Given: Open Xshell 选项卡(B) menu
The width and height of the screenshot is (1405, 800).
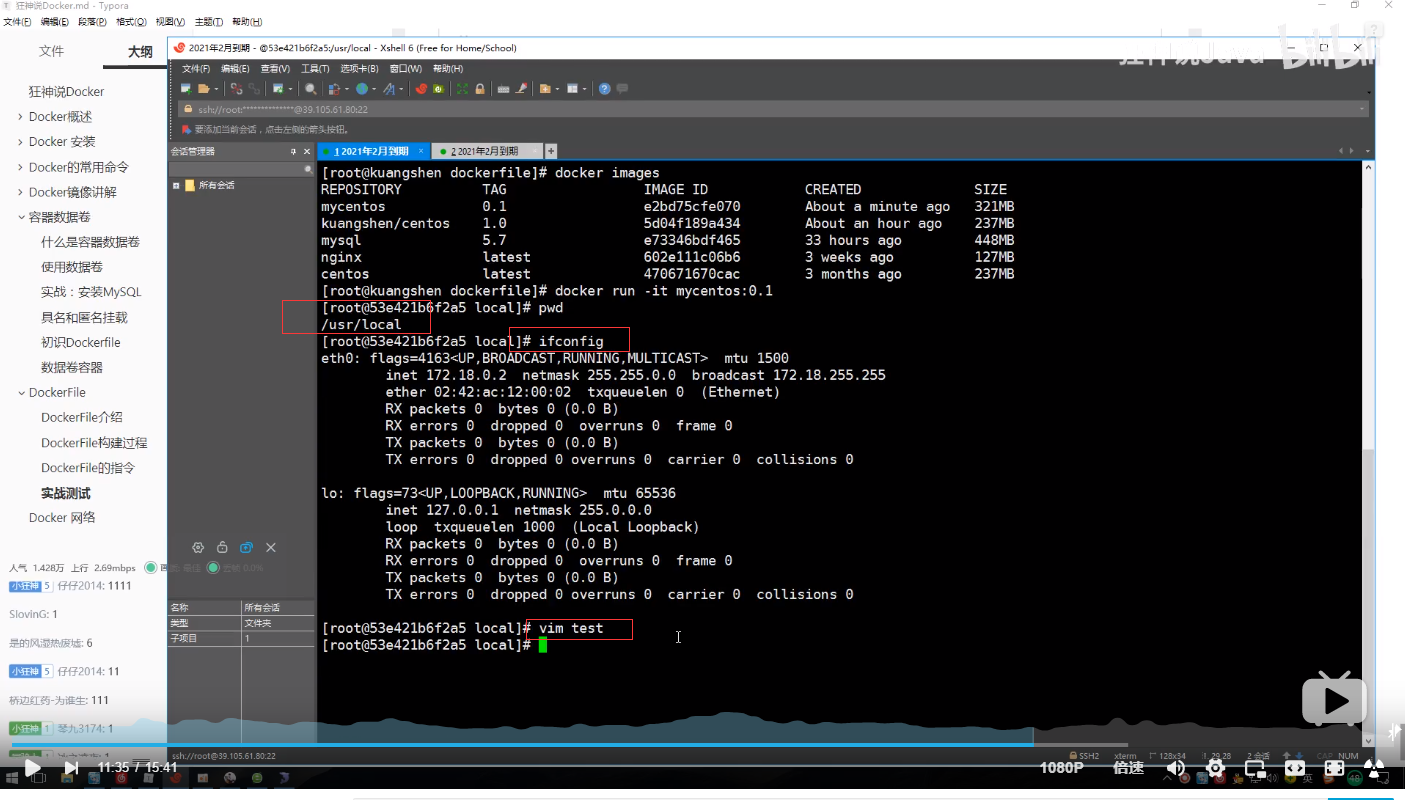Looking at the screenshot, I should [x=359, y=69].
